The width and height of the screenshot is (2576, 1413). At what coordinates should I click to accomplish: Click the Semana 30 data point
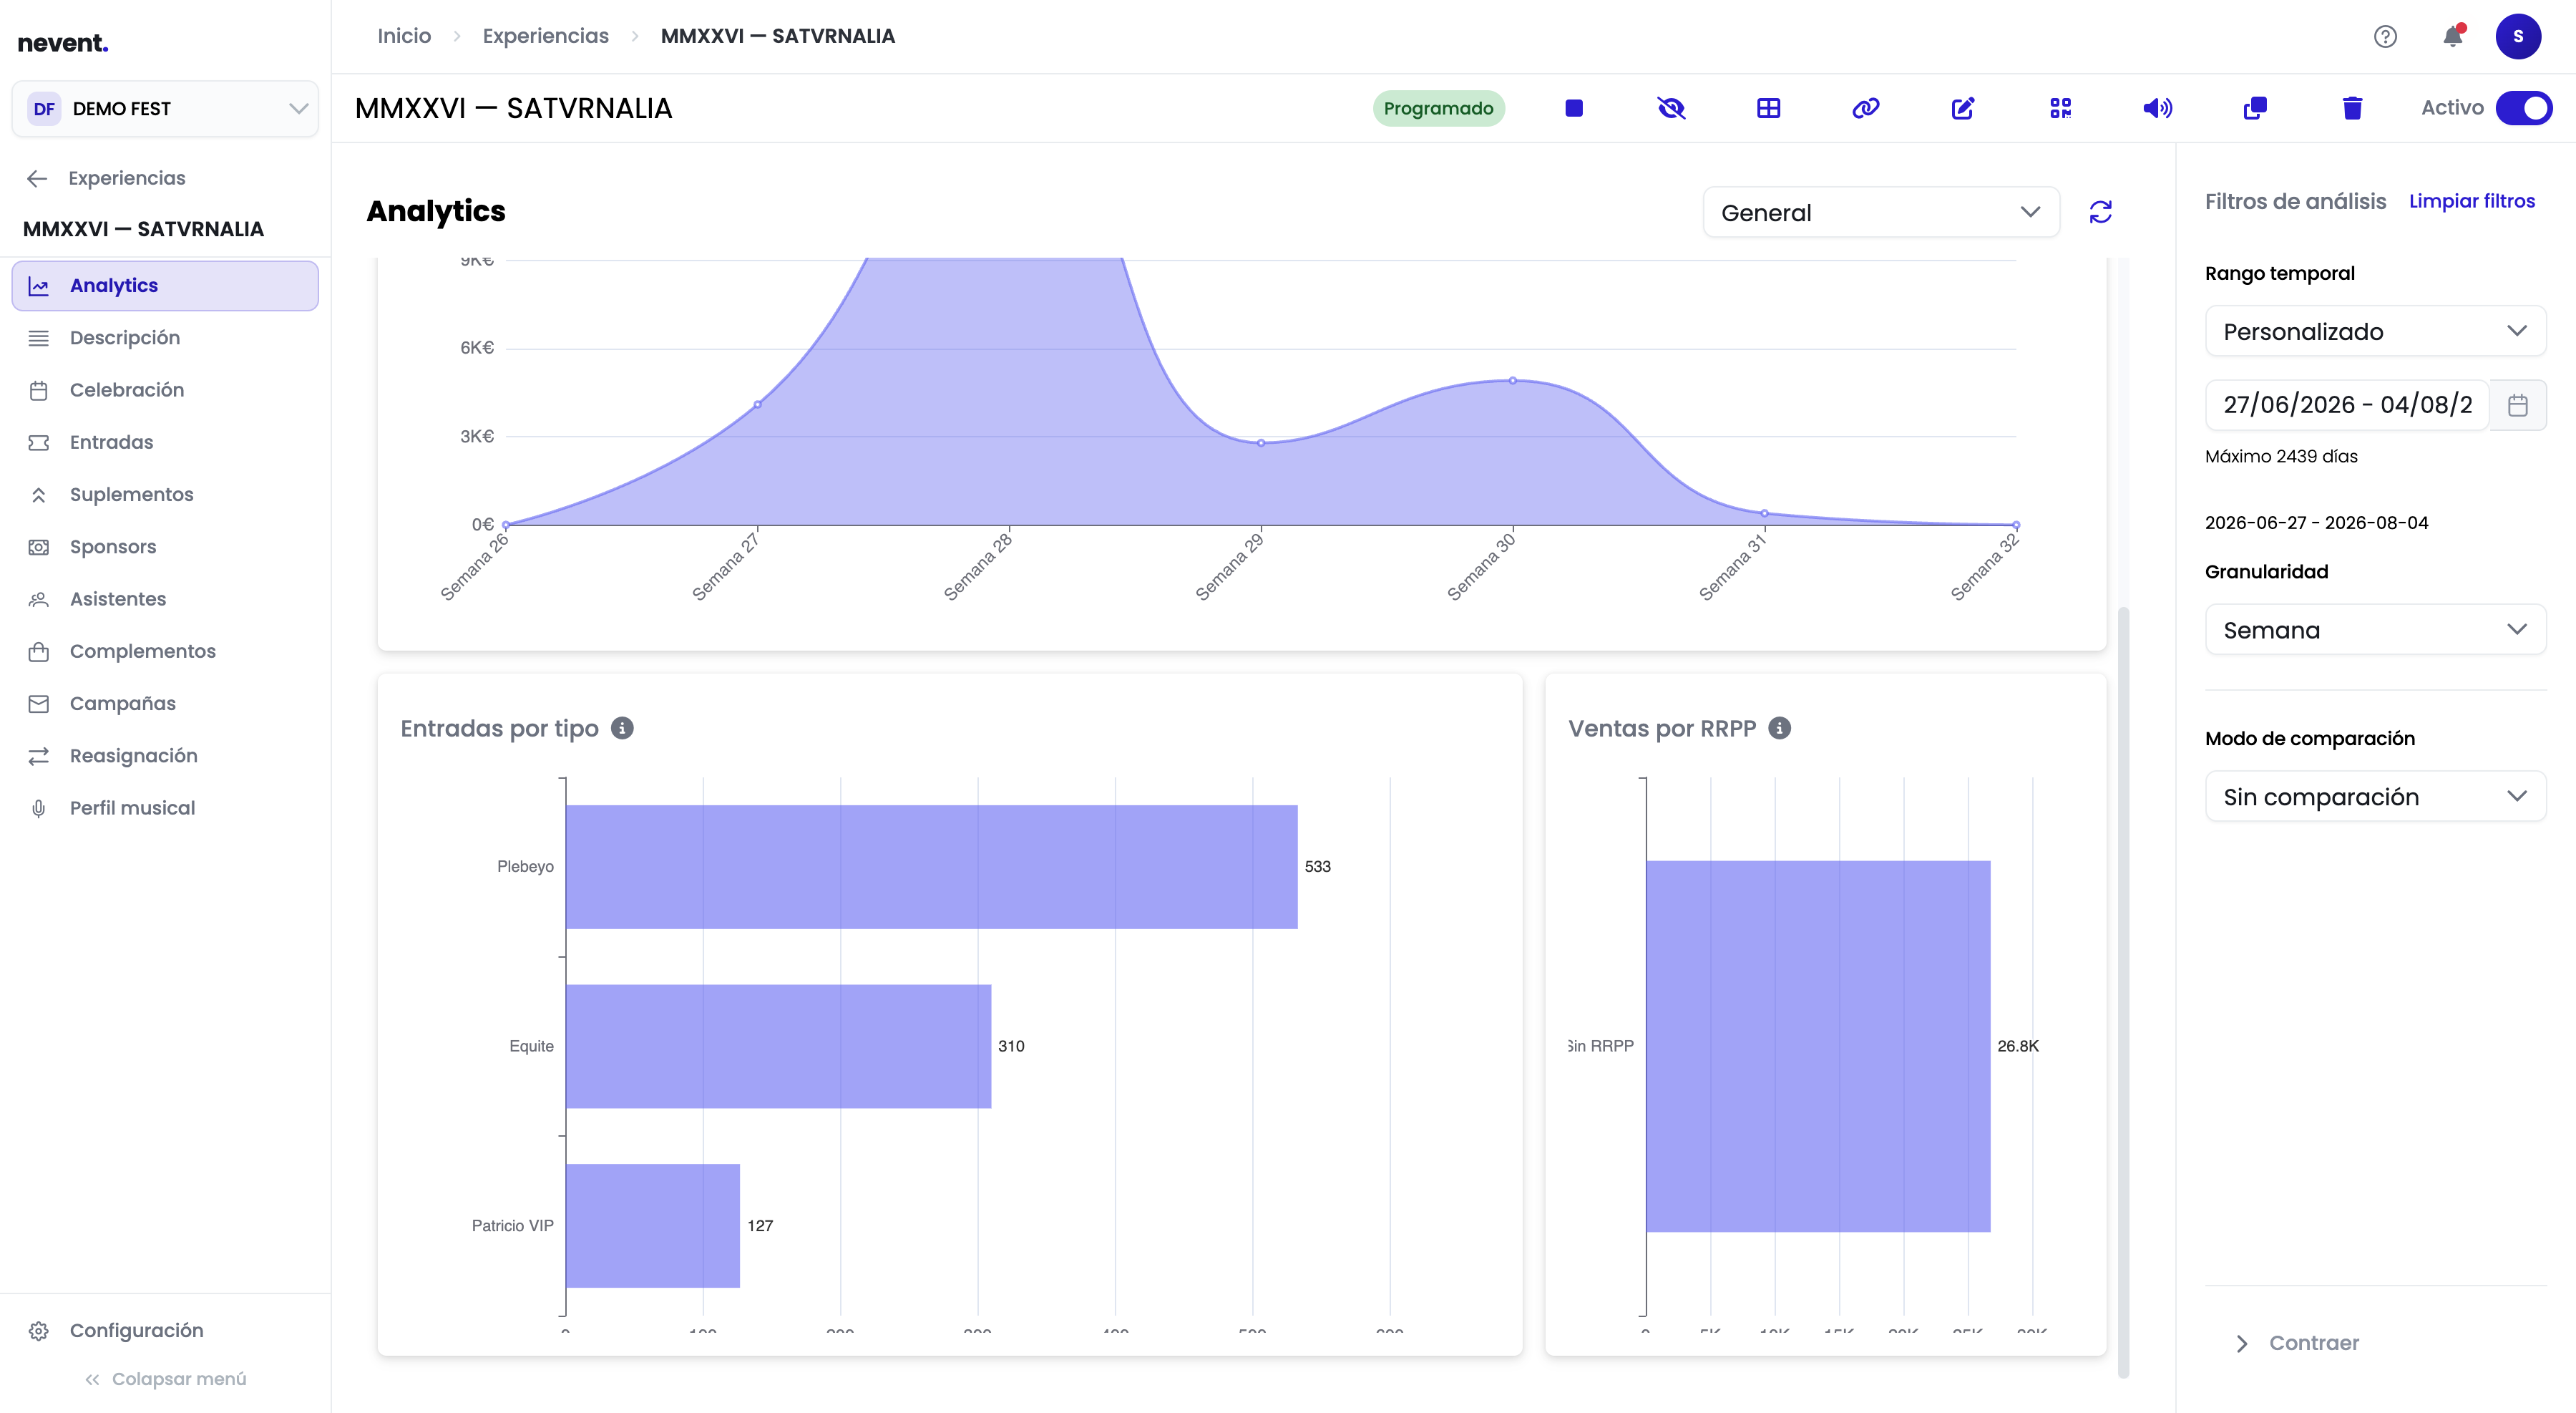click(1513, 381)
